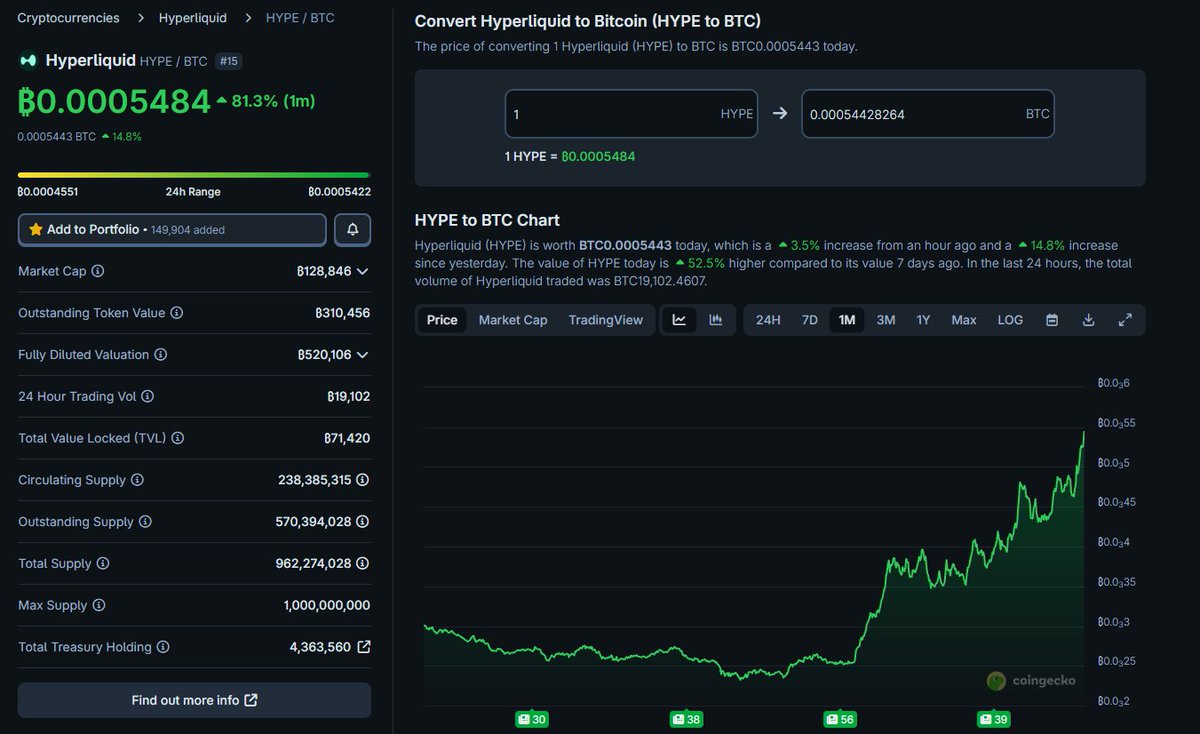Click the Hyperliquid logo icon
The image size is (1200, 734).
click(x=28, y=61)
